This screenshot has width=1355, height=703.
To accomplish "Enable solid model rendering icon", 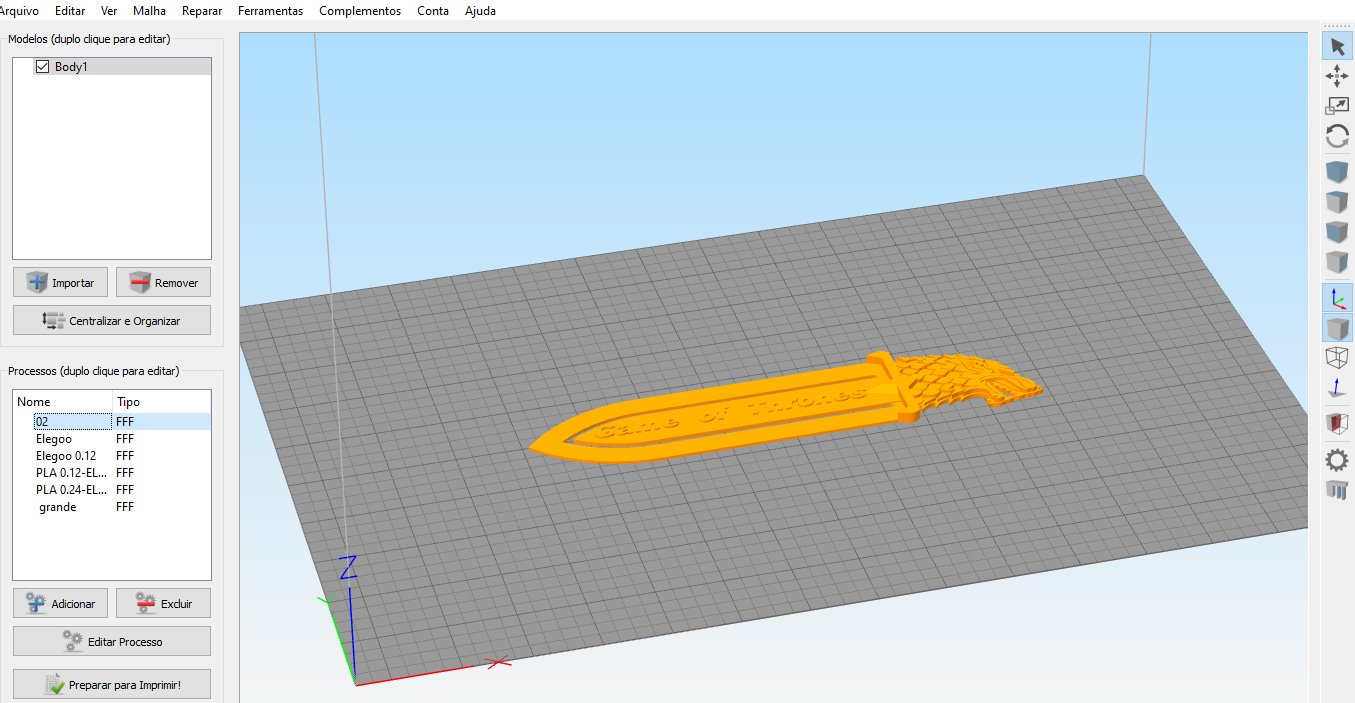I will (1337, 328).
